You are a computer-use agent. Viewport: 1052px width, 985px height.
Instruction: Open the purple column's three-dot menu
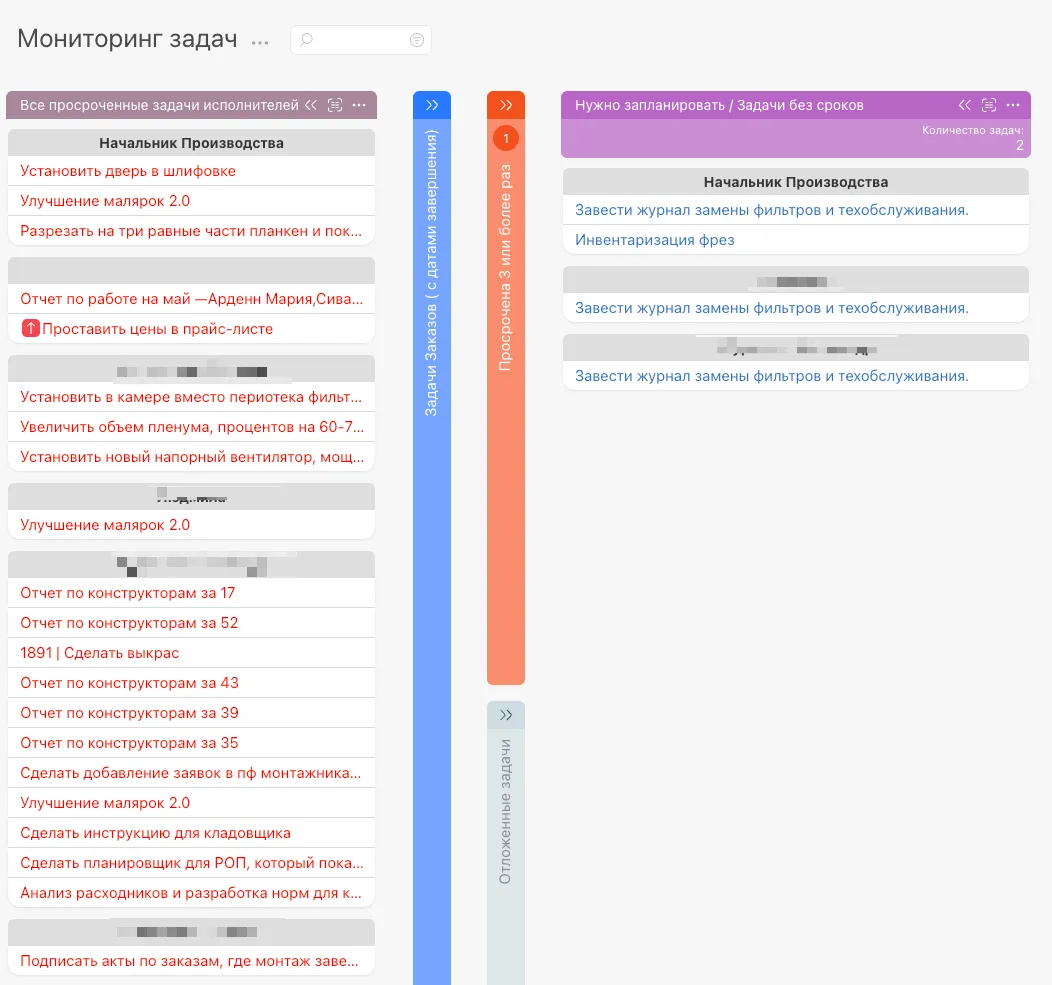pos(1013,105)
